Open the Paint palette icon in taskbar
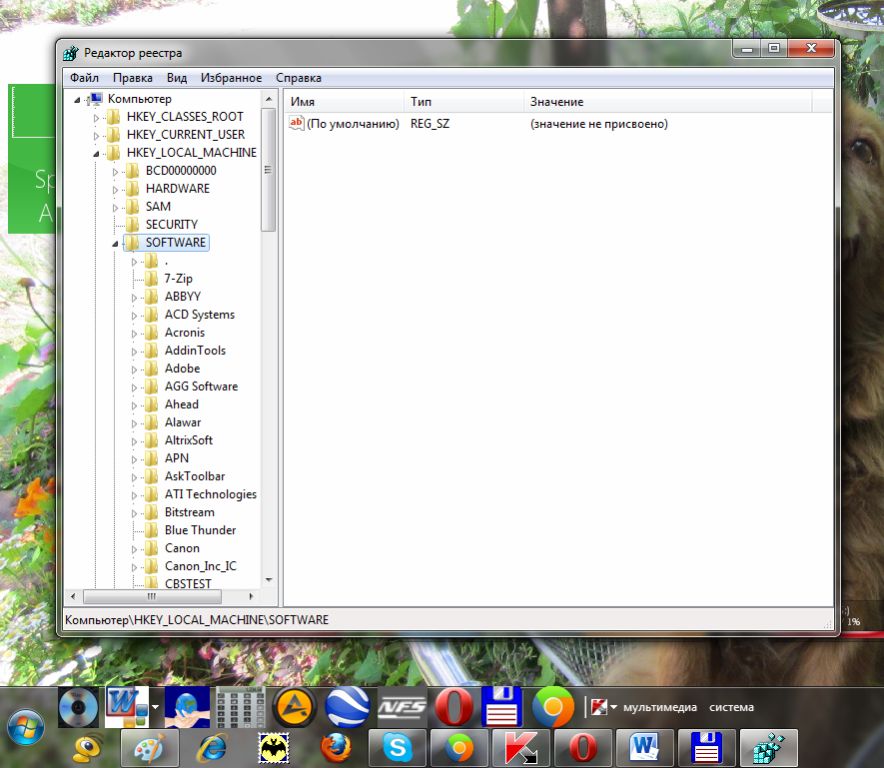884x768 pixels. pyautogui.click(x=150, y=747)
